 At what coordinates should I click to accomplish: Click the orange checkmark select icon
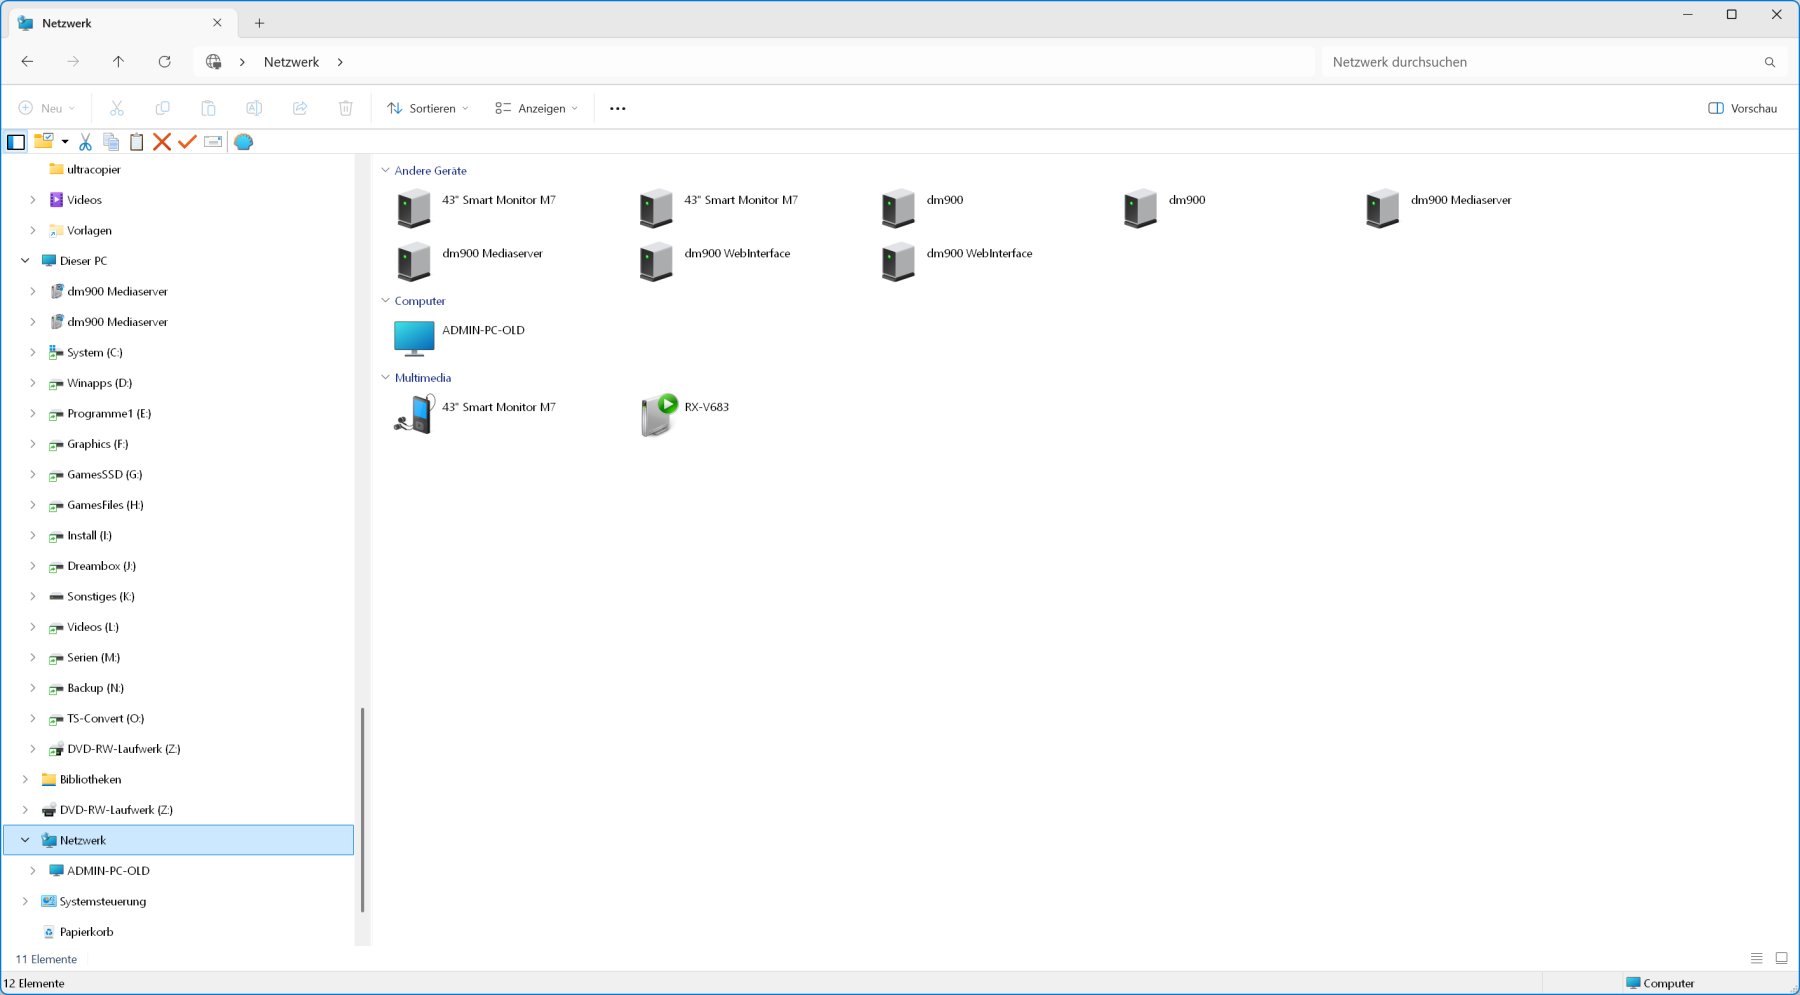coord(187,141)
